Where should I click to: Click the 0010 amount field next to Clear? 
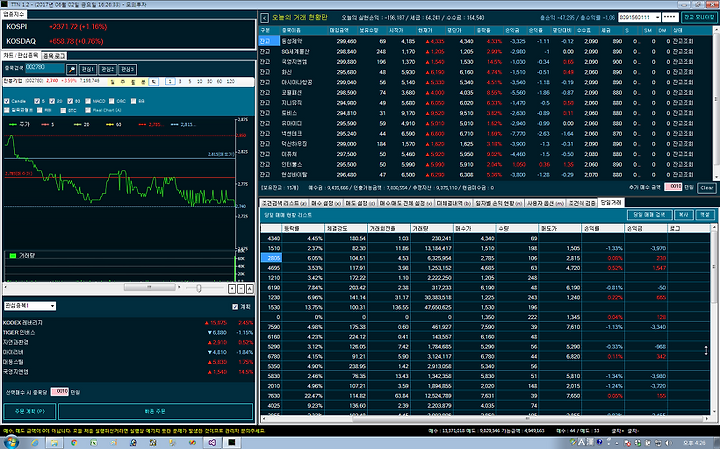(x=673, y=187)
